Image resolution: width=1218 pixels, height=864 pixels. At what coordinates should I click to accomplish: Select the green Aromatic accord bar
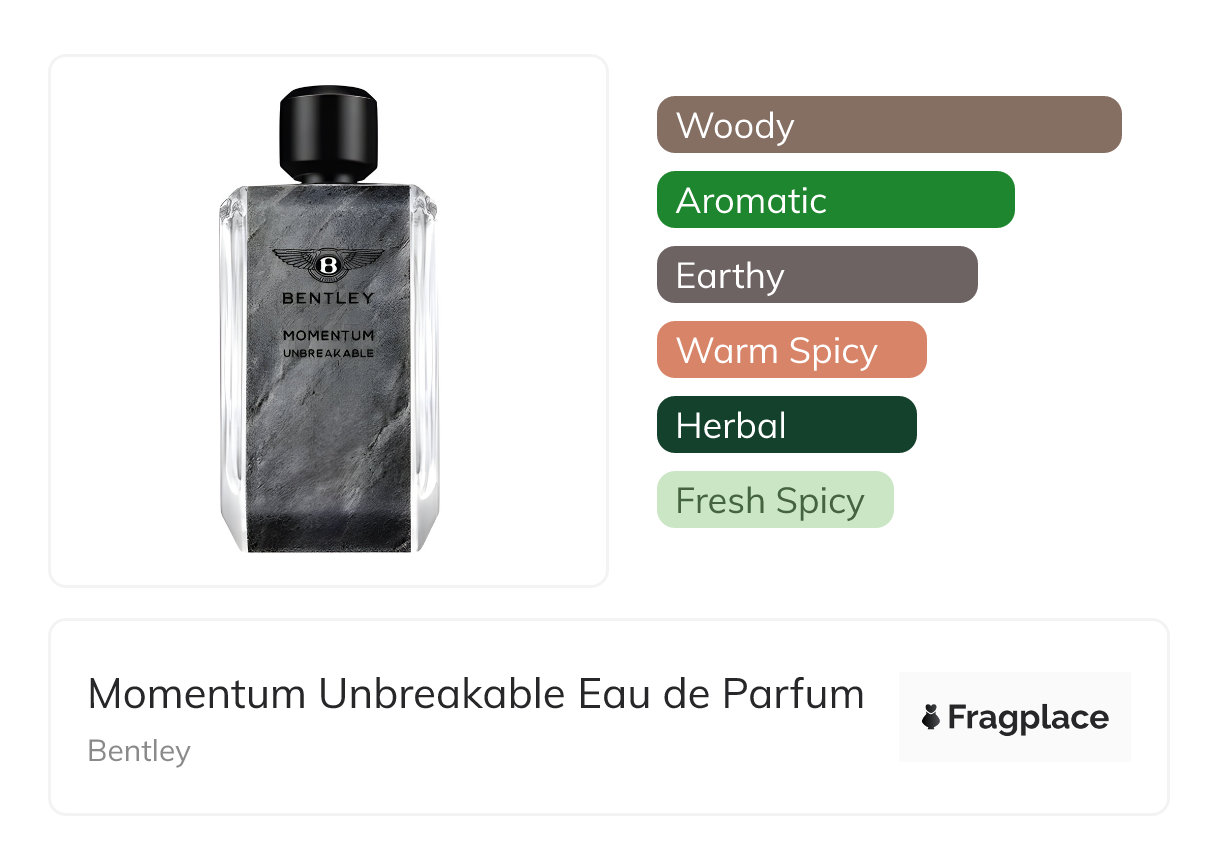click(x=836, y=200)
